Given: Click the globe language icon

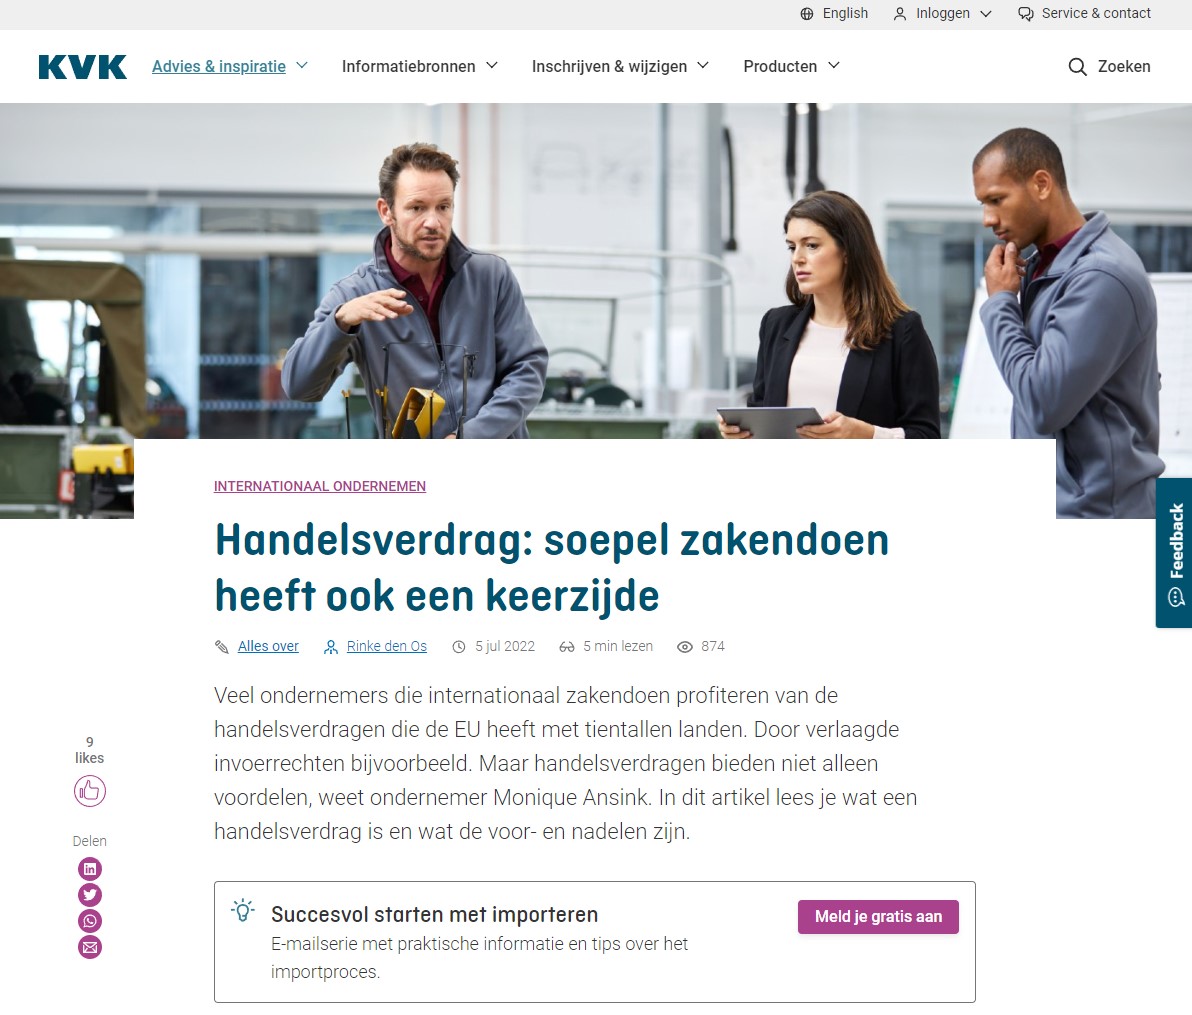Looking at the screenshot, I should coord(807,14).
